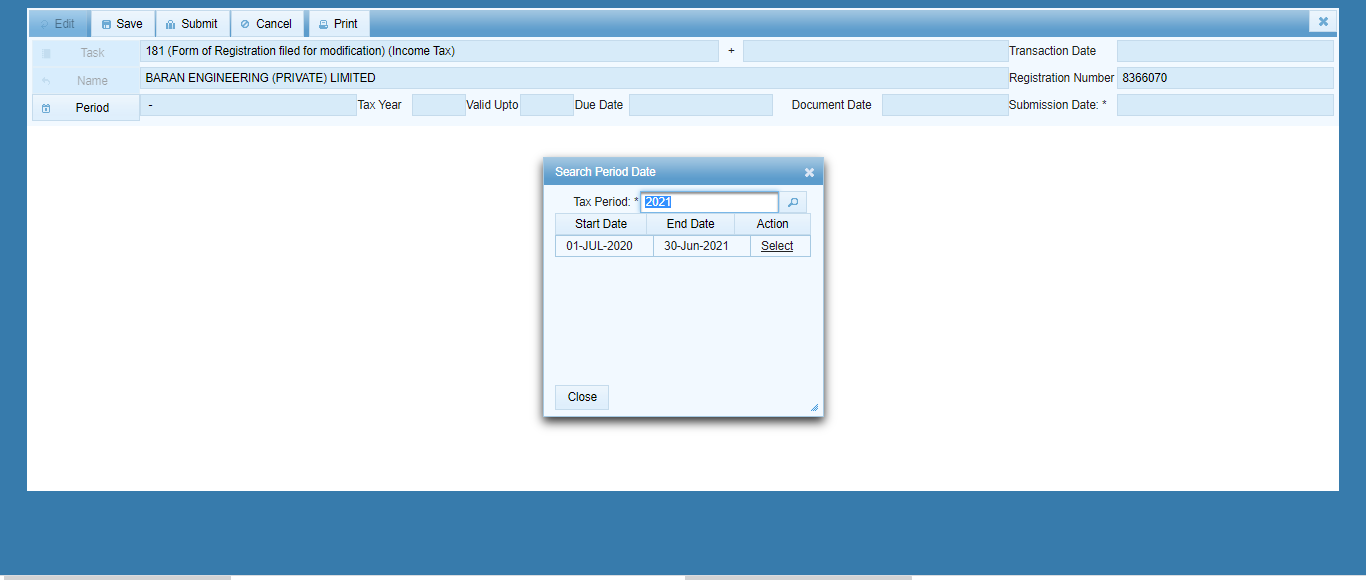Click the plus sign beside the Task field
1366x580 pixels.
(731, 51)
